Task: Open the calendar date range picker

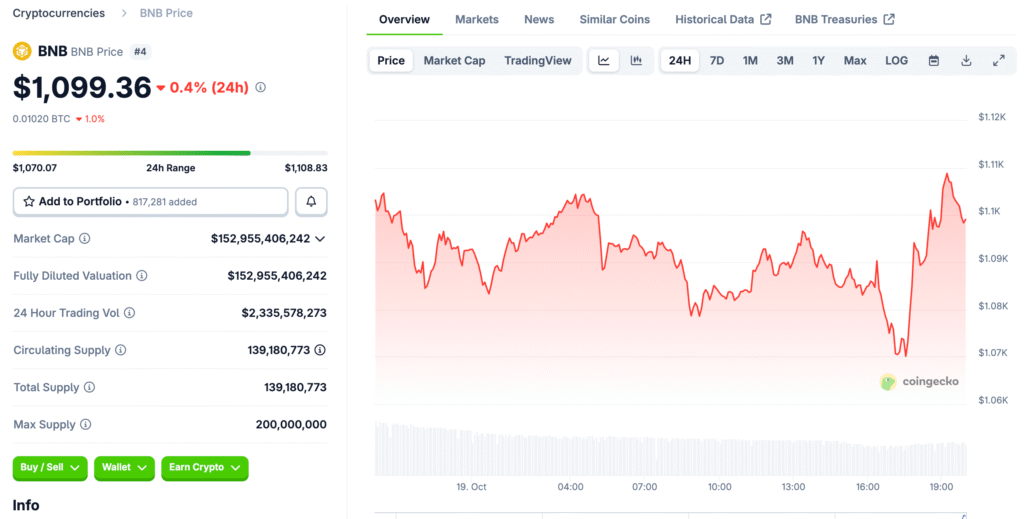Action: (x=933, y=61)
